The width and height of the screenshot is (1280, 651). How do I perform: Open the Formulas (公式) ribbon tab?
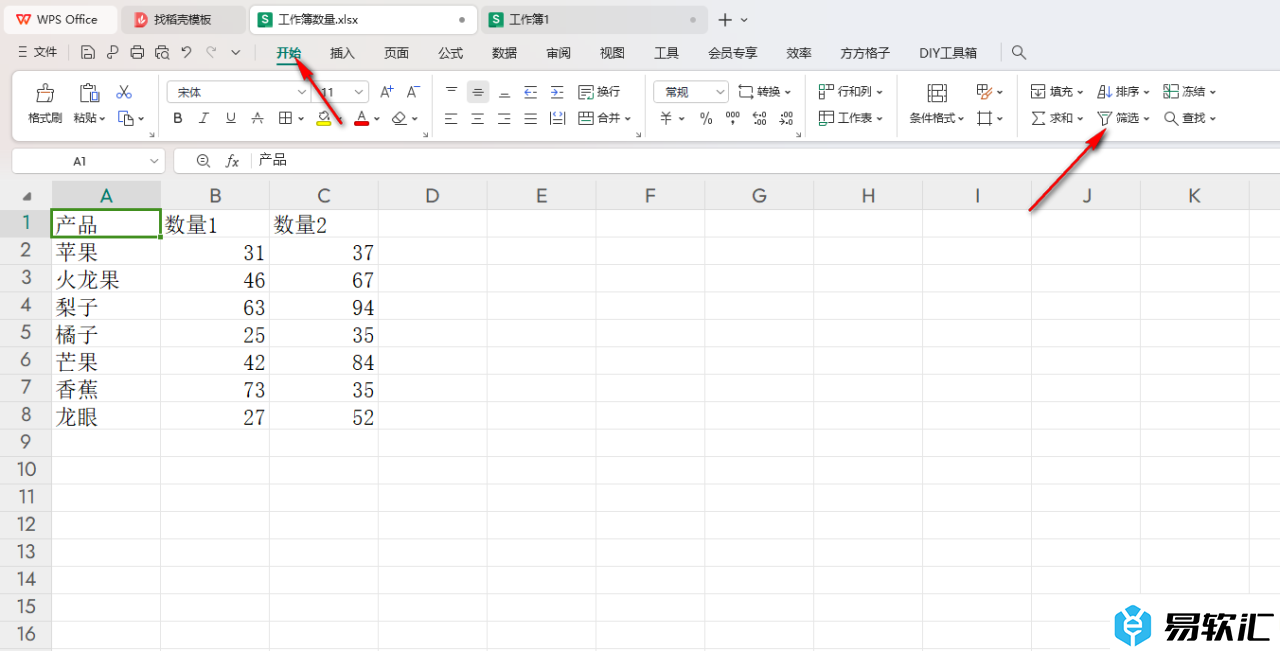[x=451, y=53]
